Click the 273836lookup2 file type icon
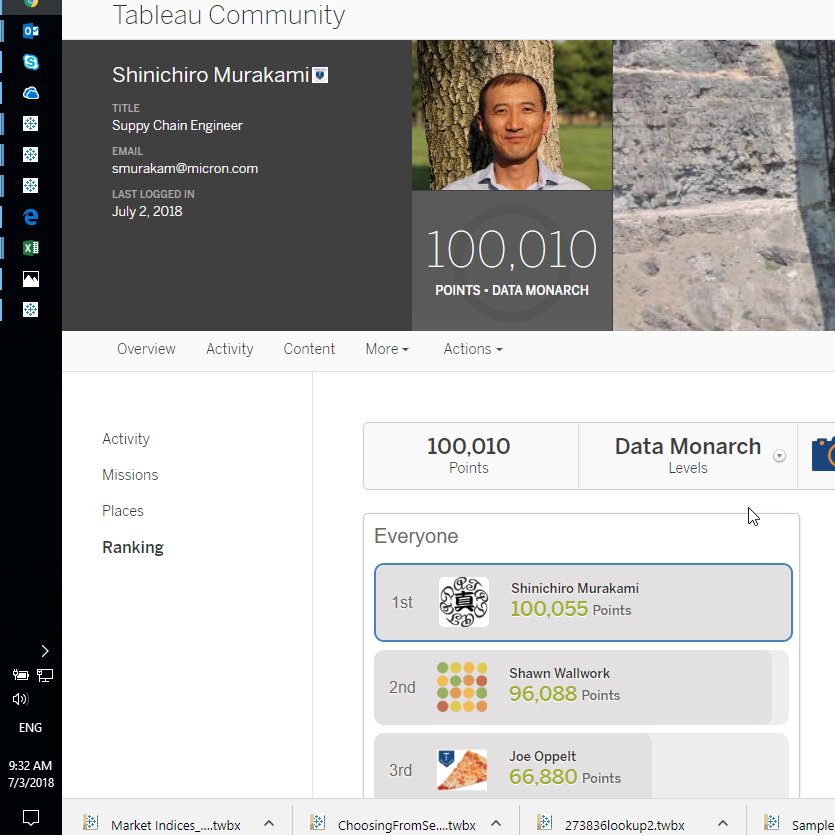The width and height of the screenshot is (835, 835). 544,822
